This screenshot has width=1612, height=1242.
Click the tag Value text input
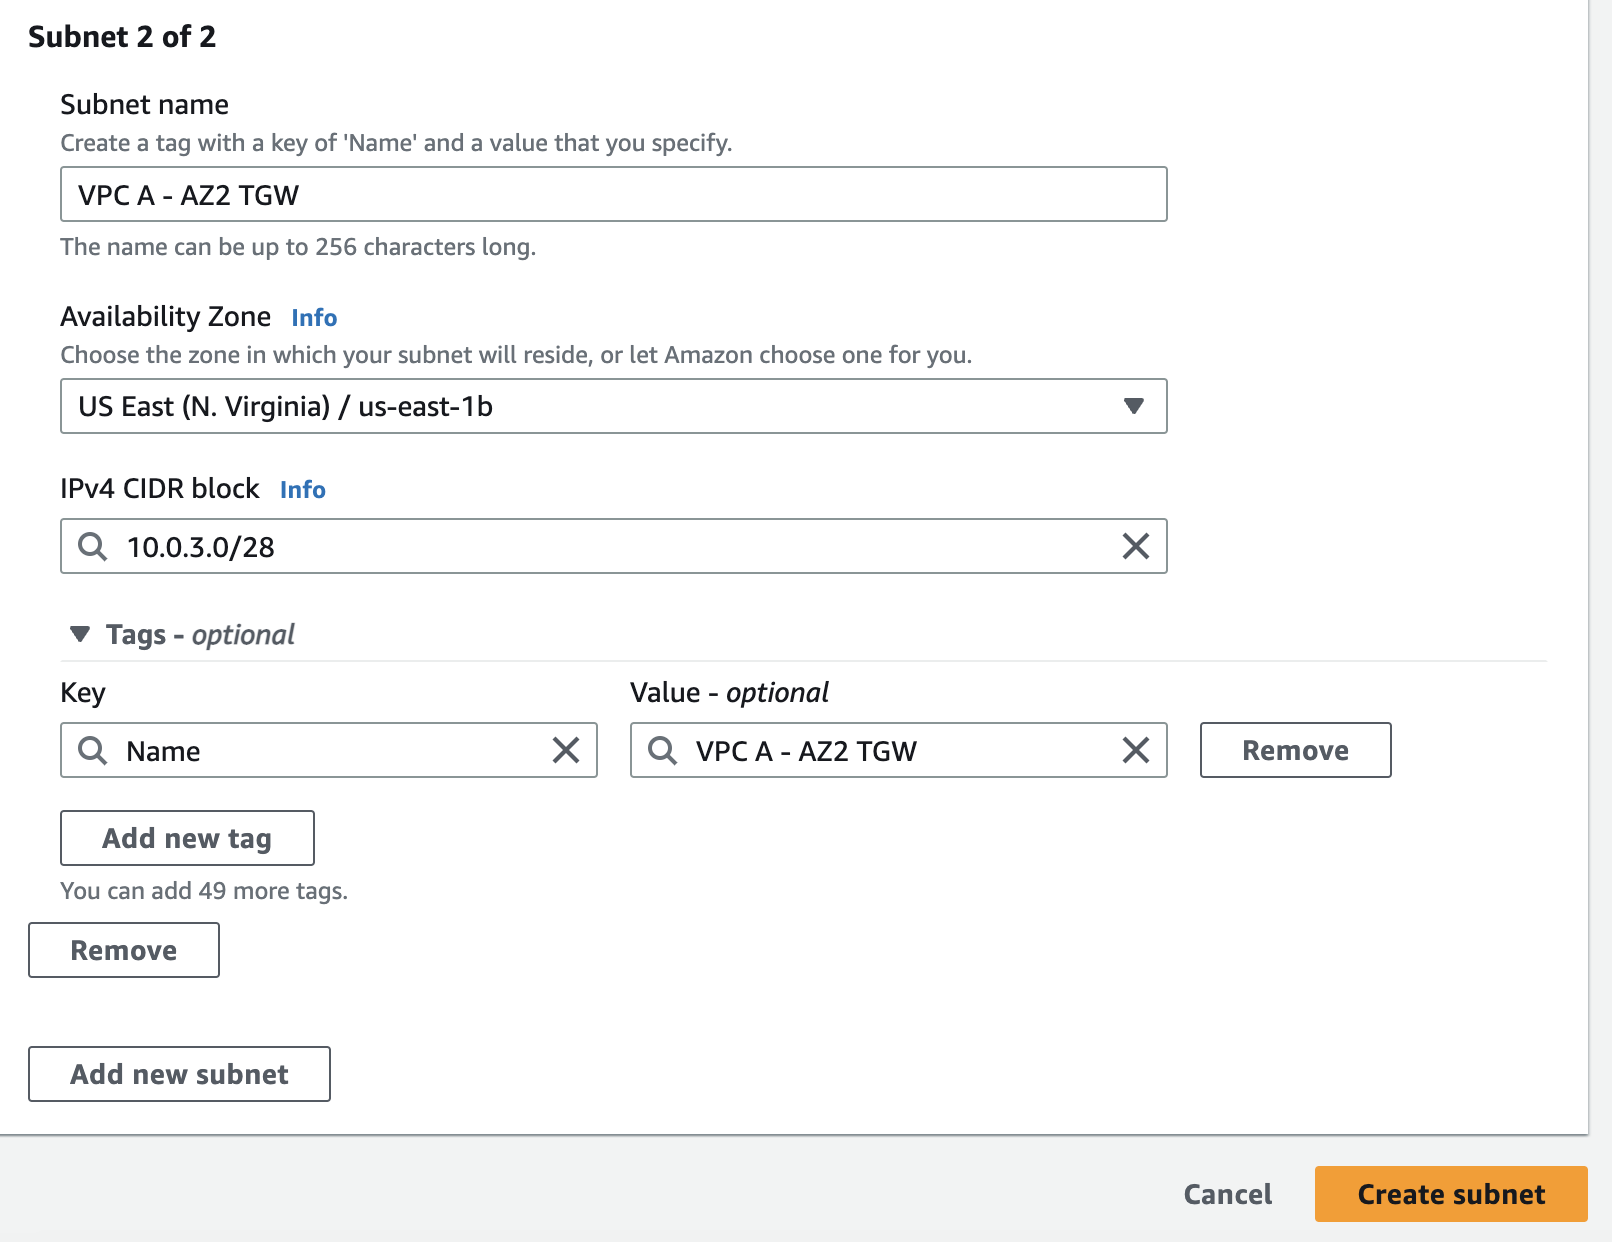pos(900,750)
